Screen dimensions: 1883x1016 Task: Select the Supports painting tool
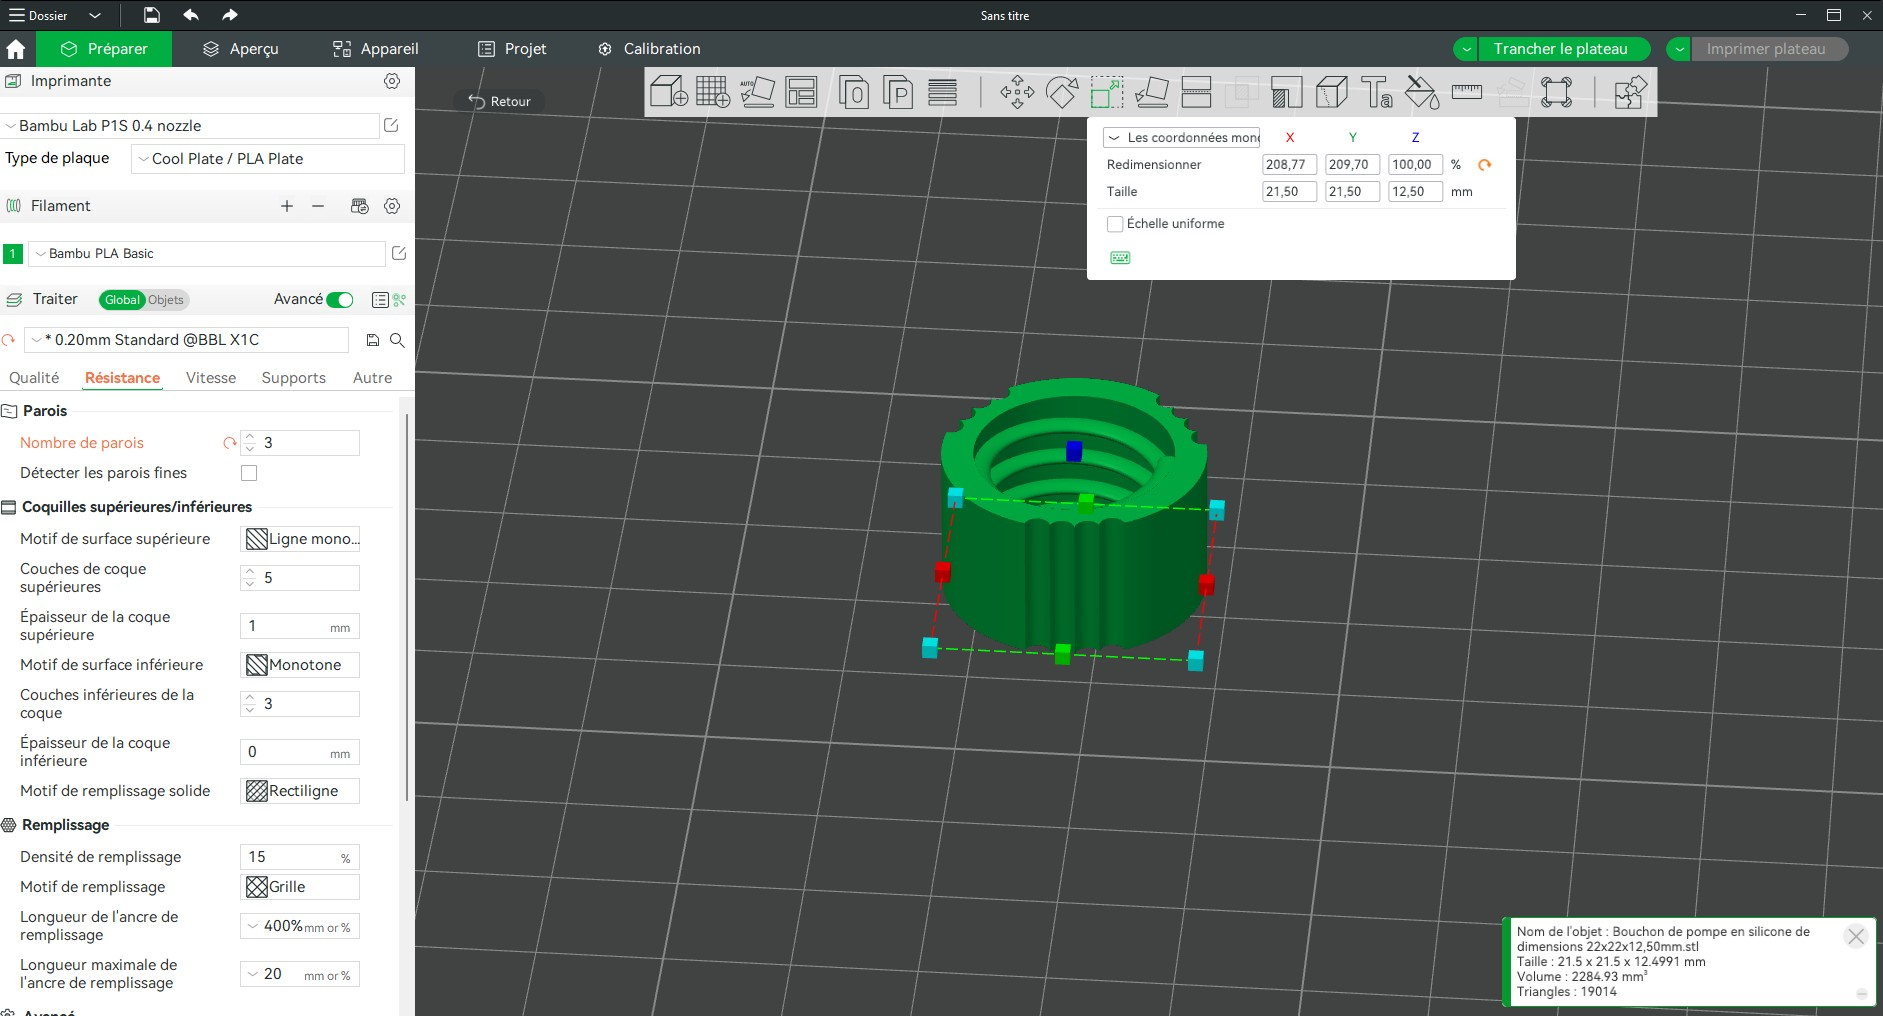(1286, 92)
